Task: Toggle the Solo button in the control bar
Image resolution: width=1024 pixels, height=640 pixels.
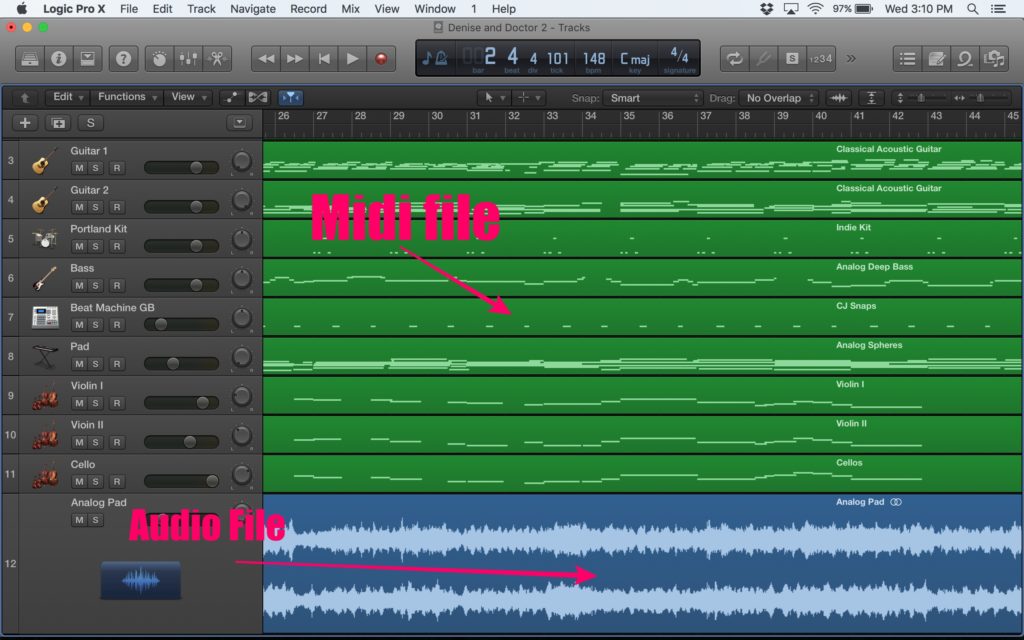Action: click(x=792, y=59)
